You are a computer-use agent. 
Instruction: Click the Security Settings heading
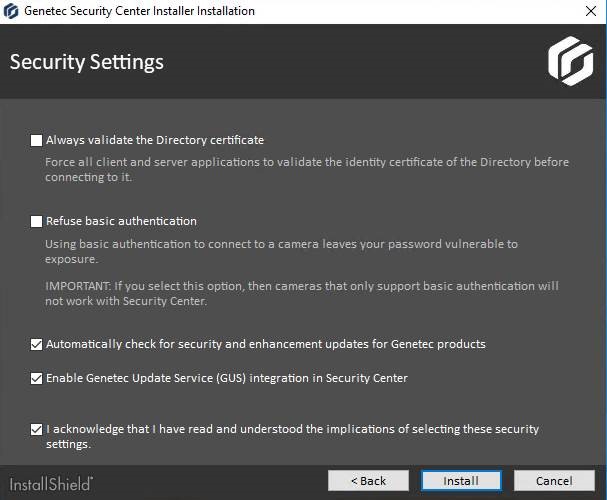pos(87,62)
